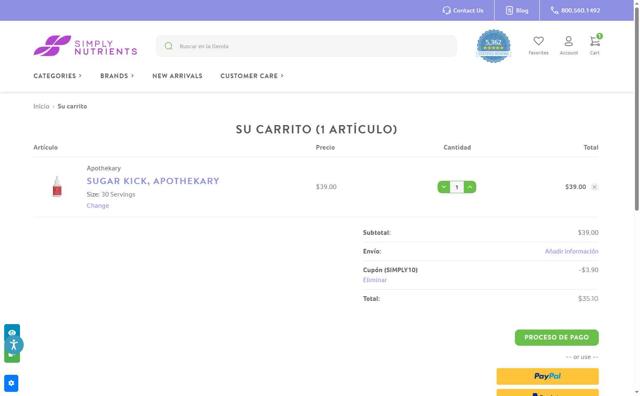Click the Su carrito breadcrumb
This screenshot has height=396, width=640.
[72, 106]
